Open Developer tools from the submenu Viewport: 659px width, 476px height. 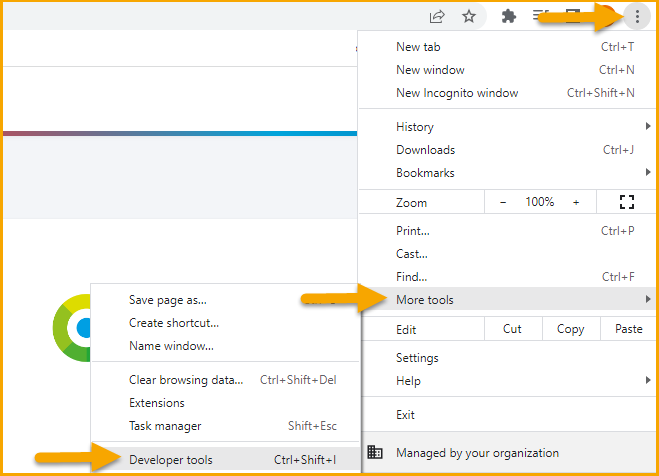[225, 460]
